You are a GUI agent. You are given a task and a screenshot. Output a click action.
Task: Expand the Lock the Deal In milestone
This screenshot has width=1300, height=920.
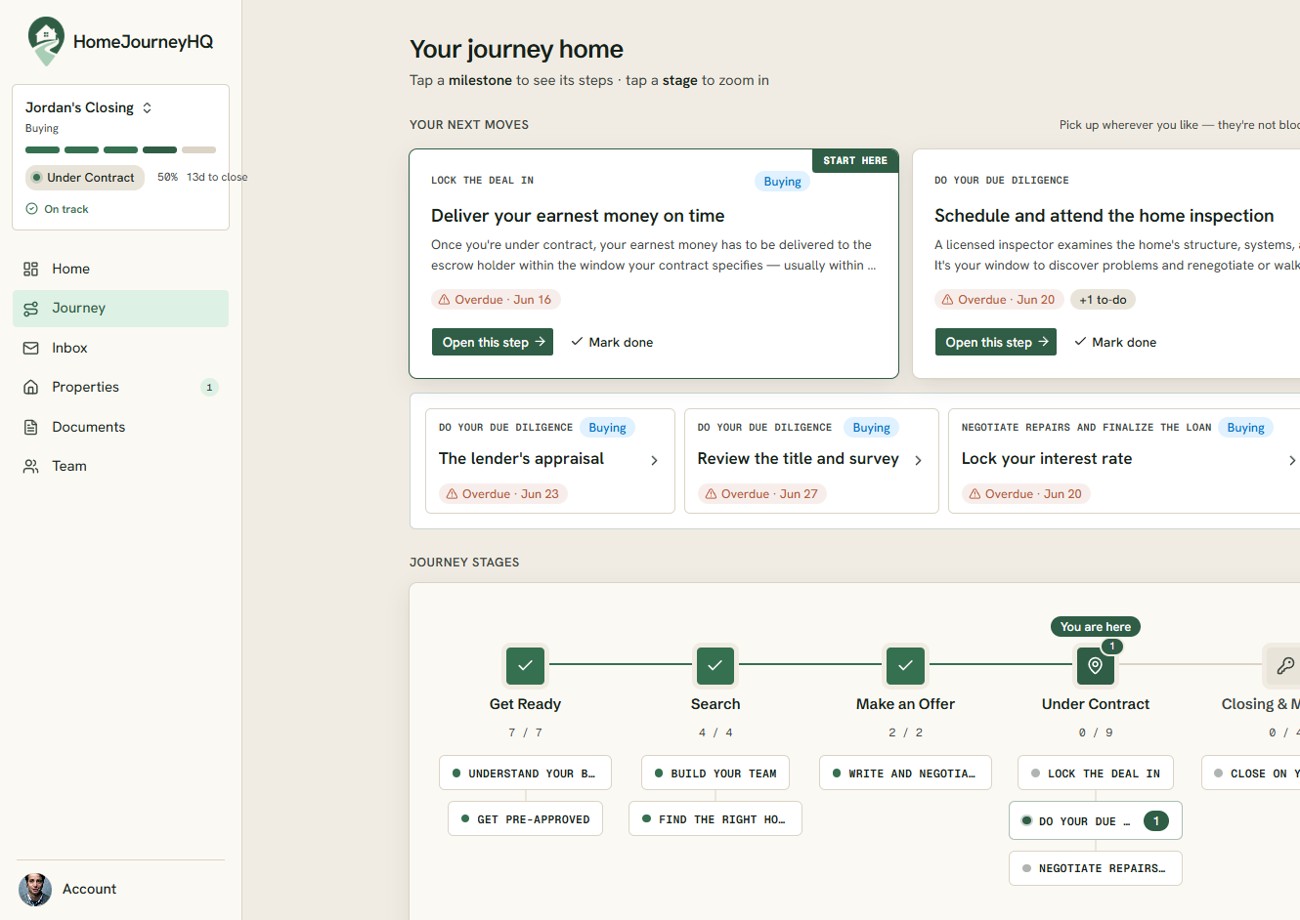[1095, 773]
